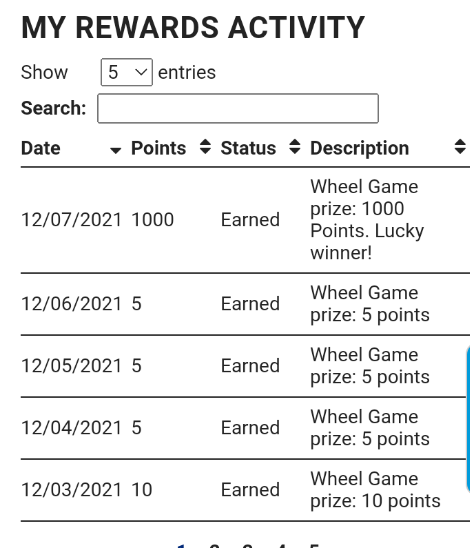
Task: Click inside the Search text box
Action: [238, 108]
